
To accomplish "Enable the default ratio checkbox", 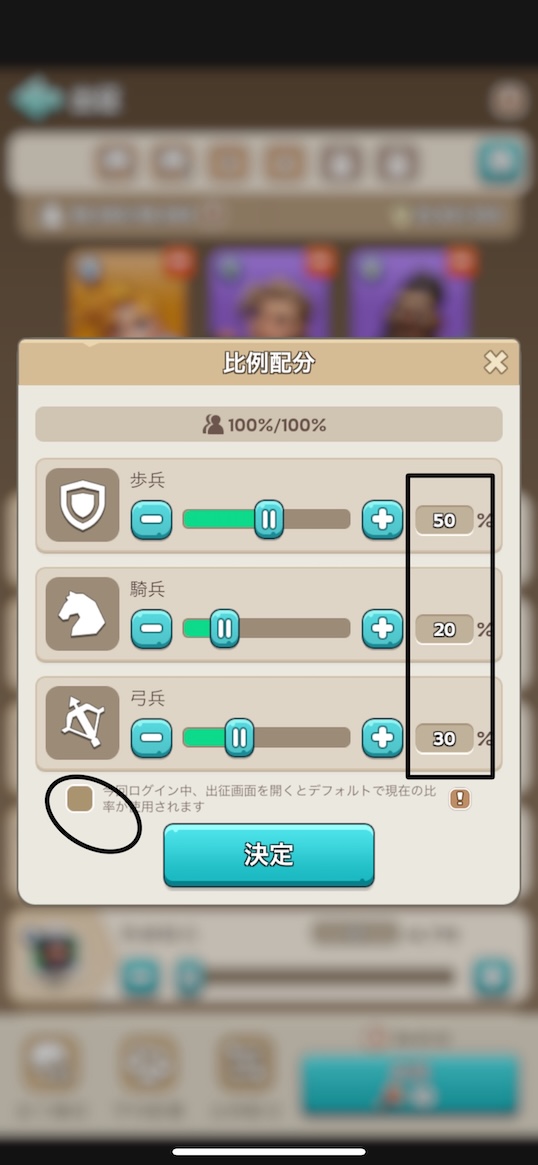I will pos(80,799).
